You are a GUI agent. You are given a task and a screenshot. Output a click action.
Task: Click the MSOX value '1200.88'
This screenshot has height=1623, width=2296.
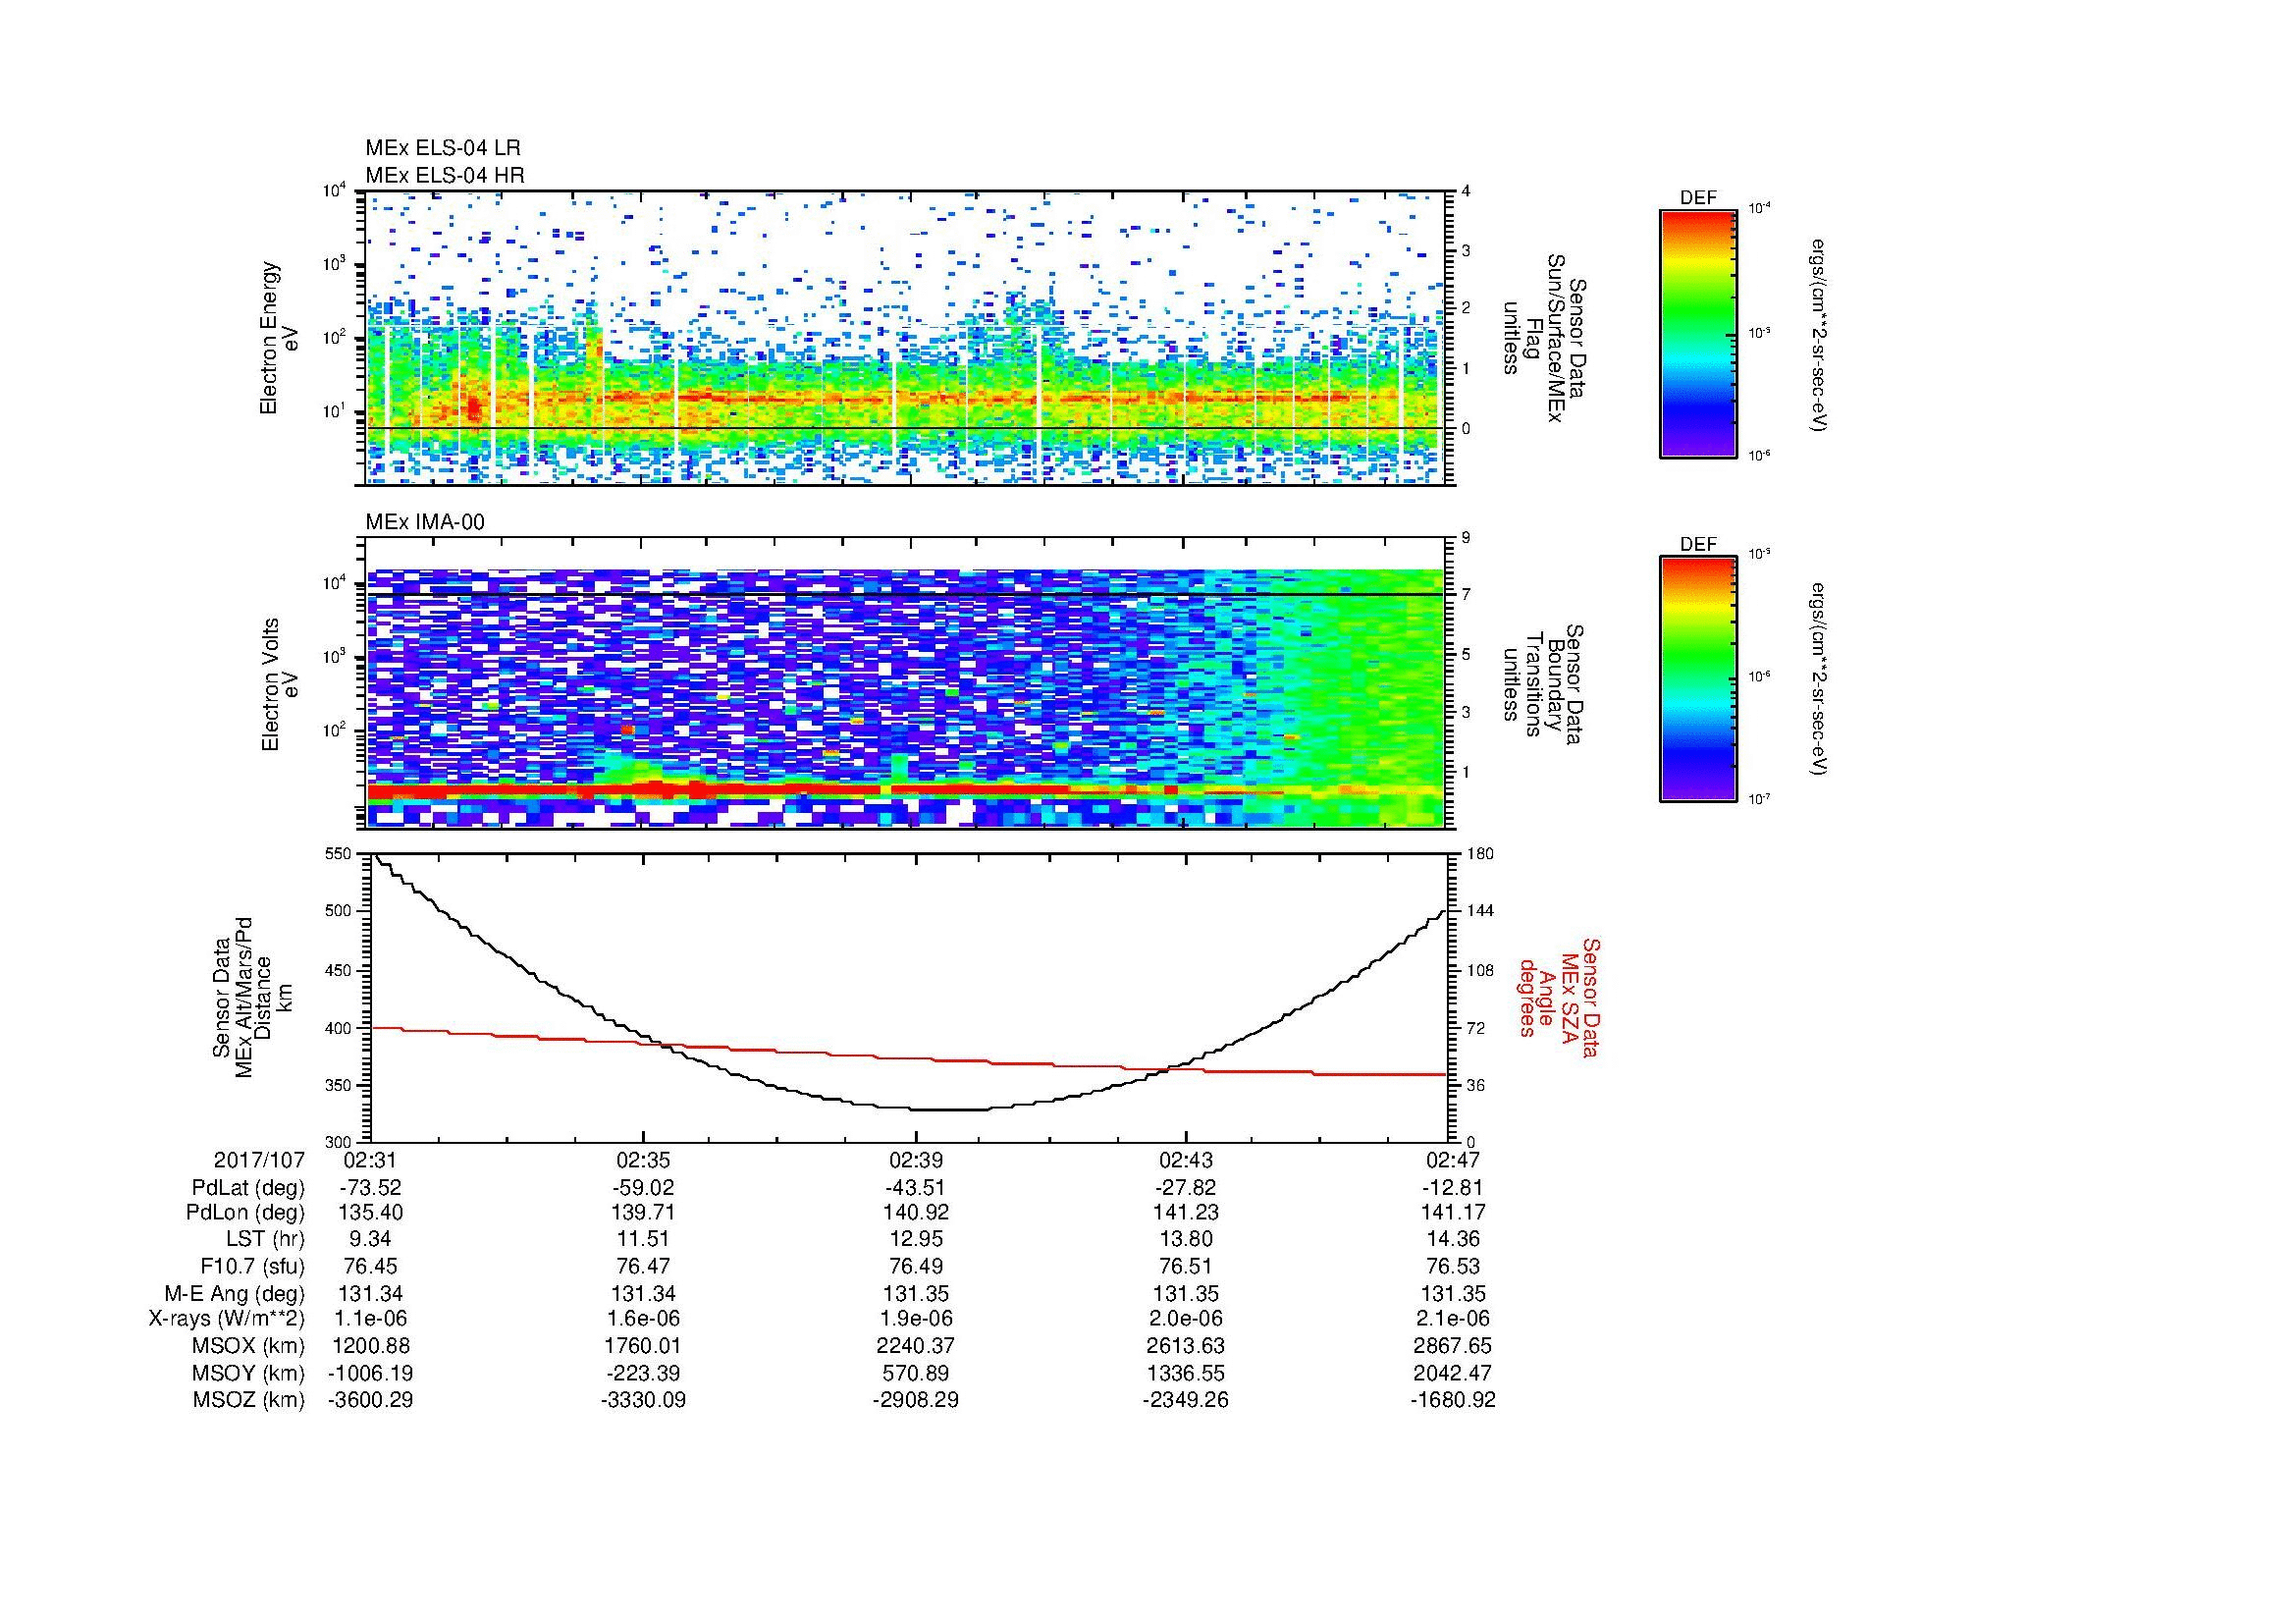pos(370,1346)
